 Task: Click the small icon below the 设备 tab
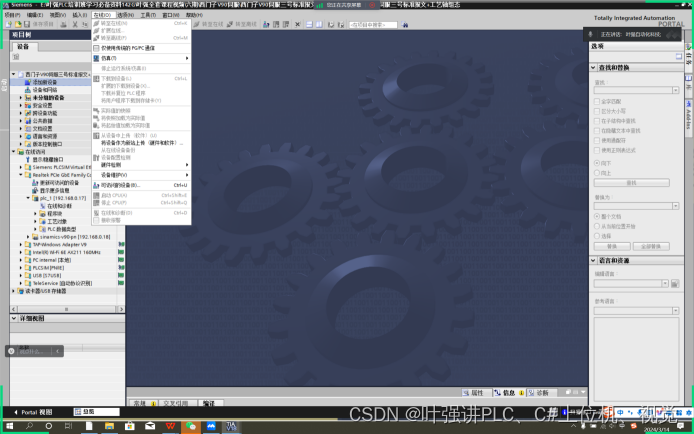click(16, 57)
